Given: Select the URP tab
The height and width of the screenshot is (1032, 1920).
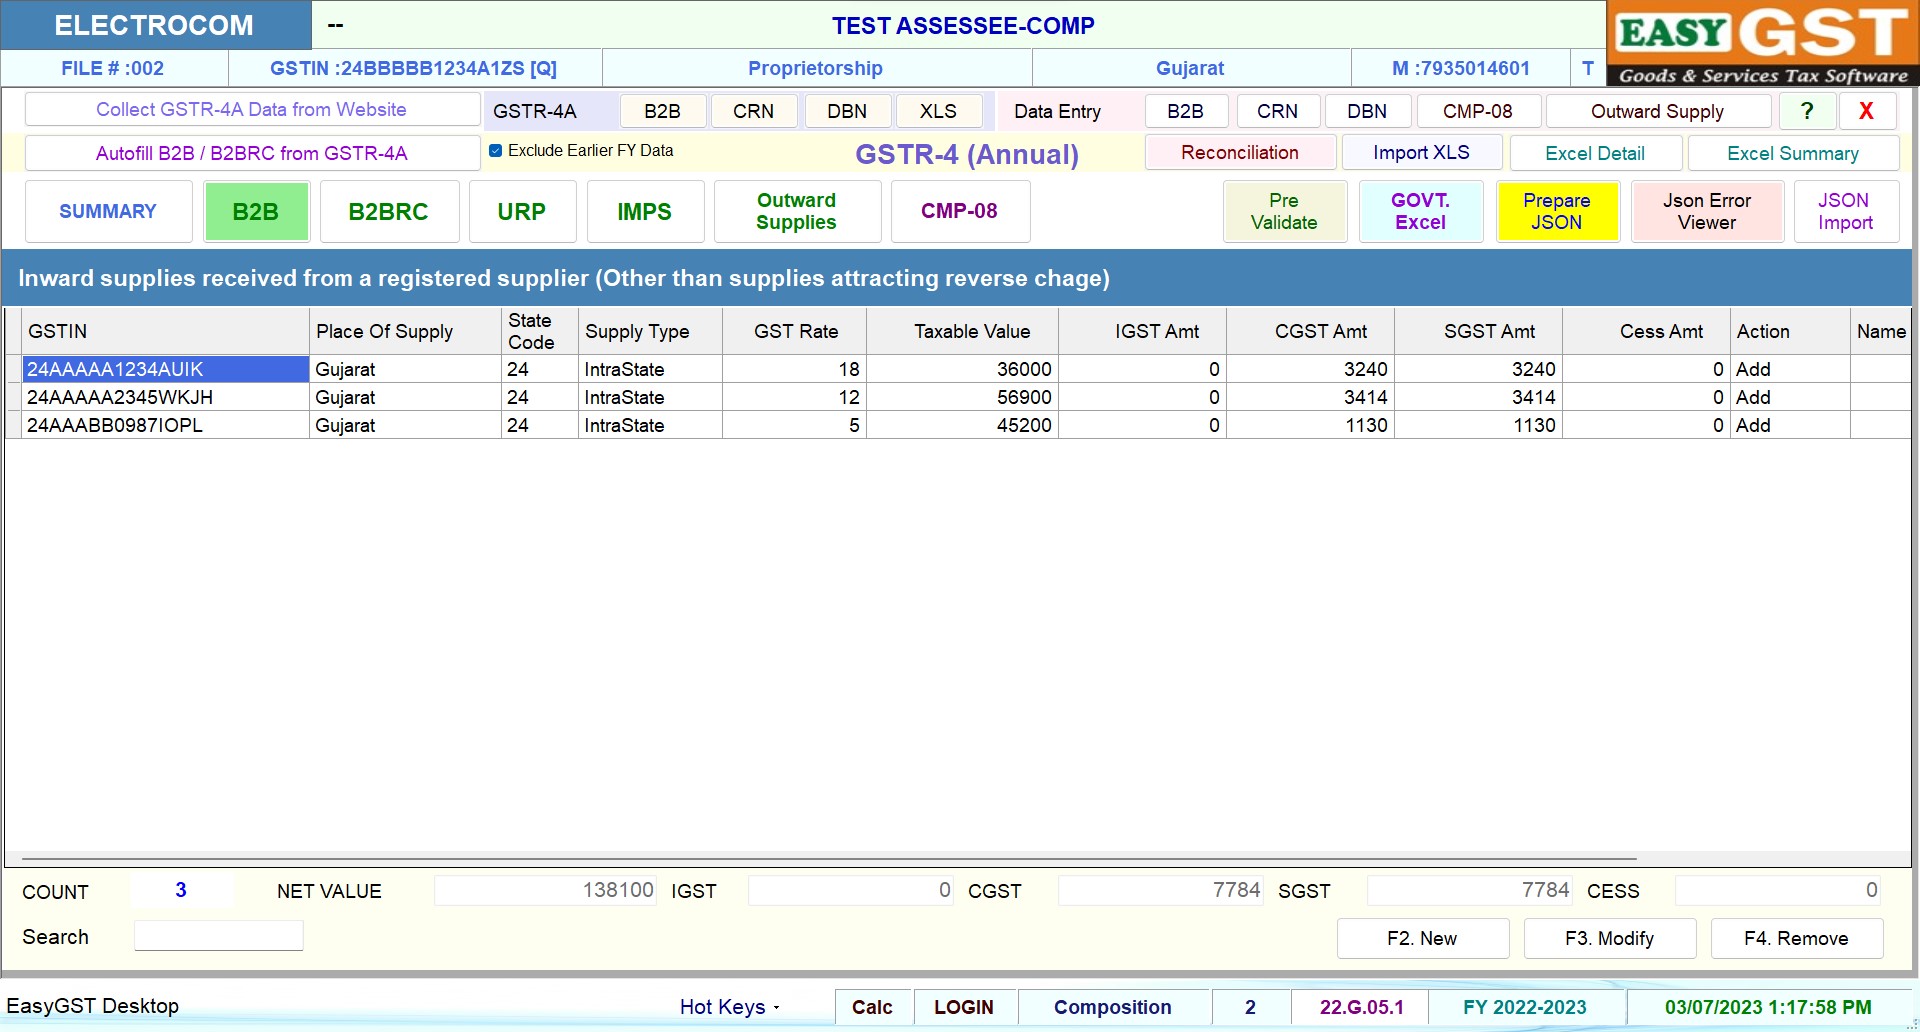Looking at the screenshot, I should (522, 212).
